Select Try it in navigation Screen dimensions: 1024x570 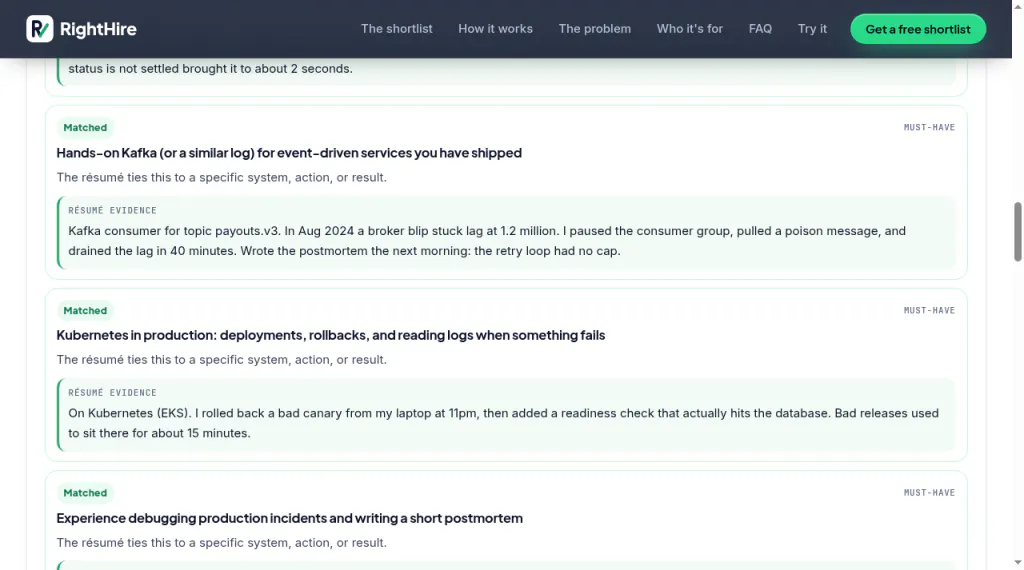click(x=812, y=29)
